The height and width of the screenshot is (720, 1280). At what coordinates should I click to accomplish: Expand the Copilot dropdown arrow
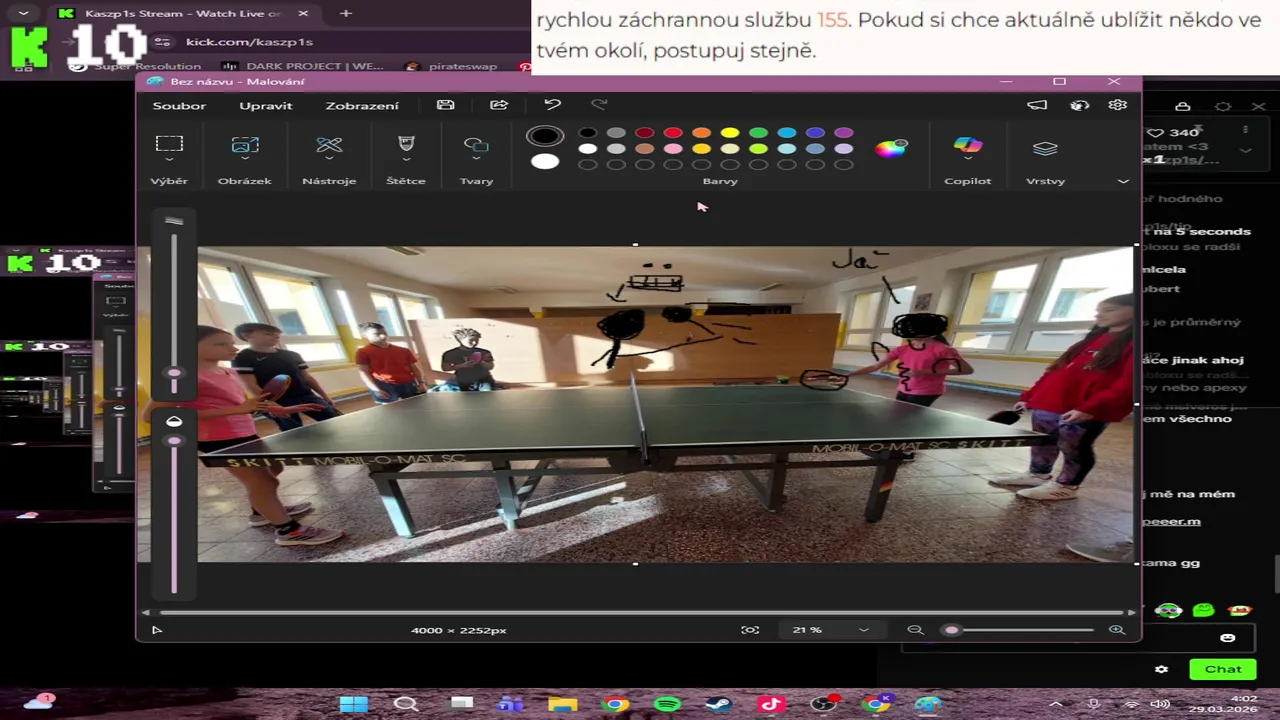(x=968, y=160)
